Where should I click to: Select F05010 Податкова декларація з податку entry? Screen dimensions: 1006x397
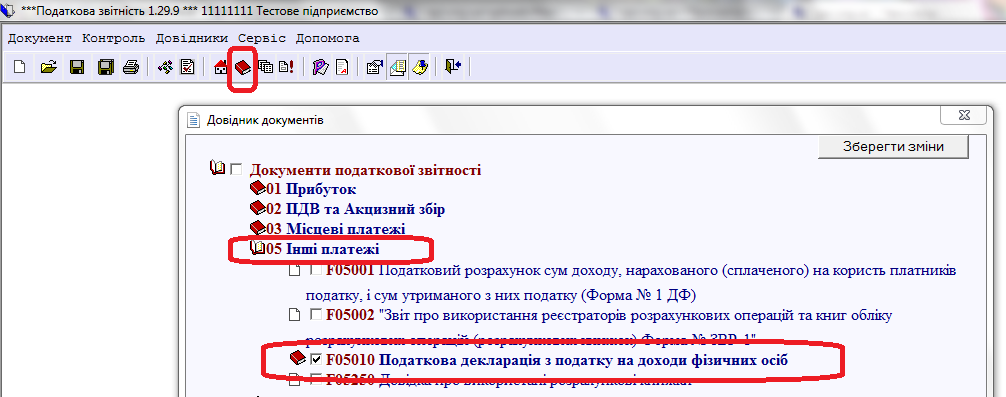pos(557,360)
